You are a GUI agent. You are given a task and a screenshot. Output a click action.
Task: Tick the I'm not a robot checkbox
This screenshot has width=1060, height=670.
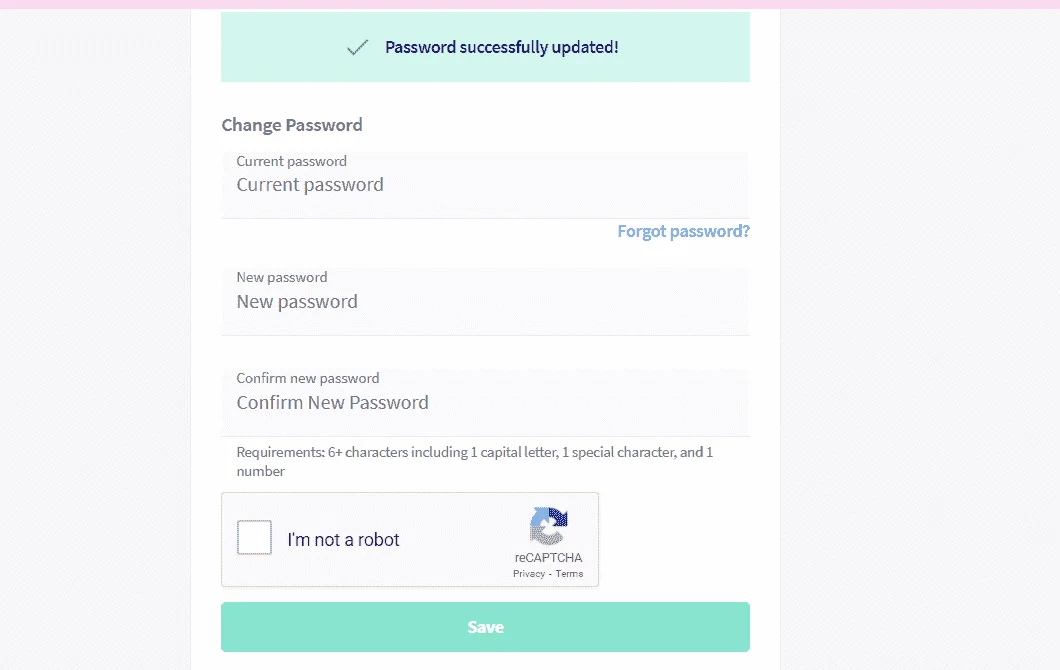click(x=254, y=537)
